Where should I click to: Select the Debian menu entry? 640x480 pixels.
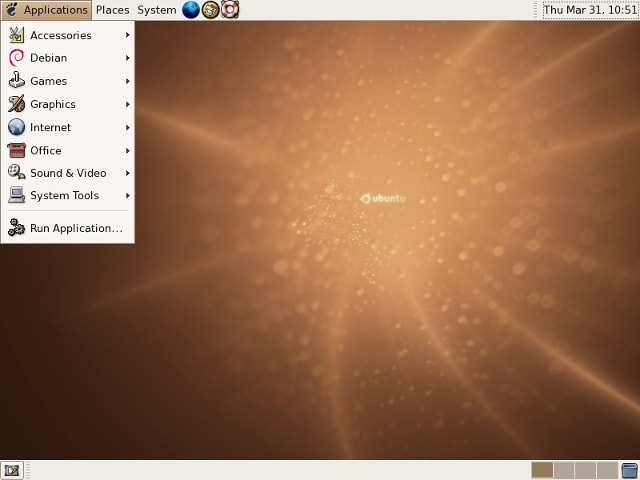pos(68,58)
